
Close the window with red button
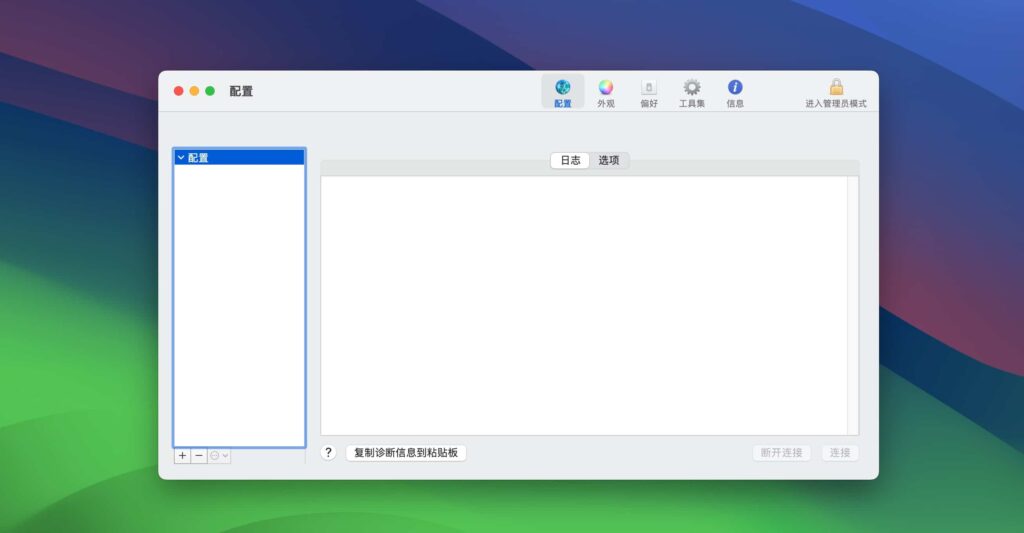(x=178, y=91)
